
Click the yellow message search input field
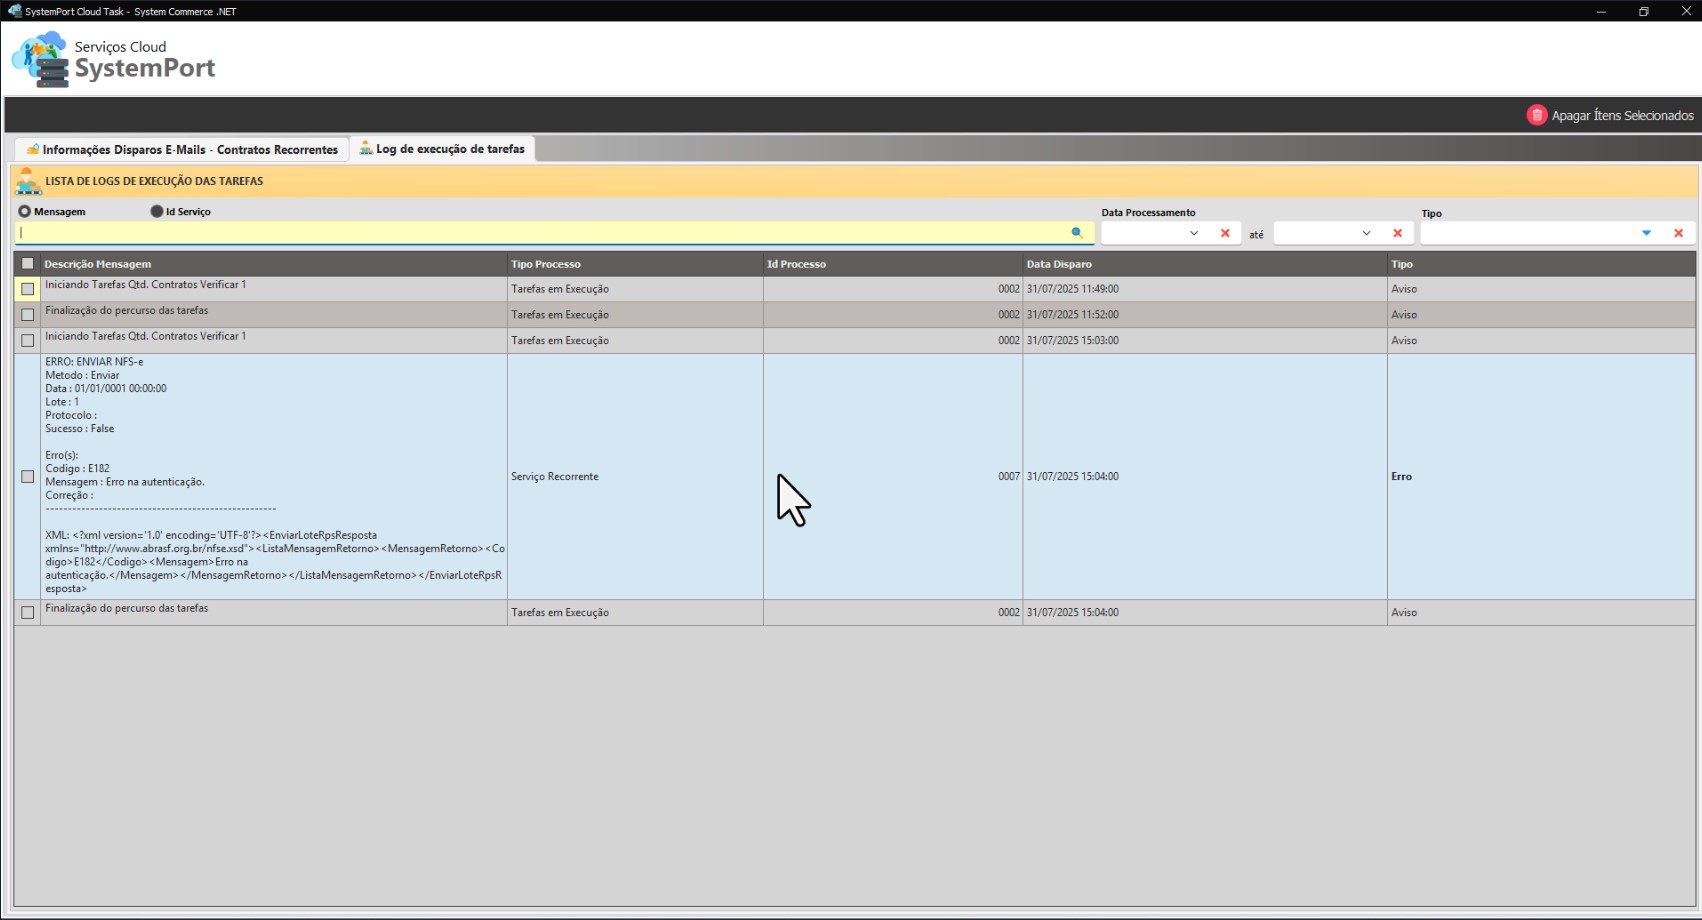540,233
